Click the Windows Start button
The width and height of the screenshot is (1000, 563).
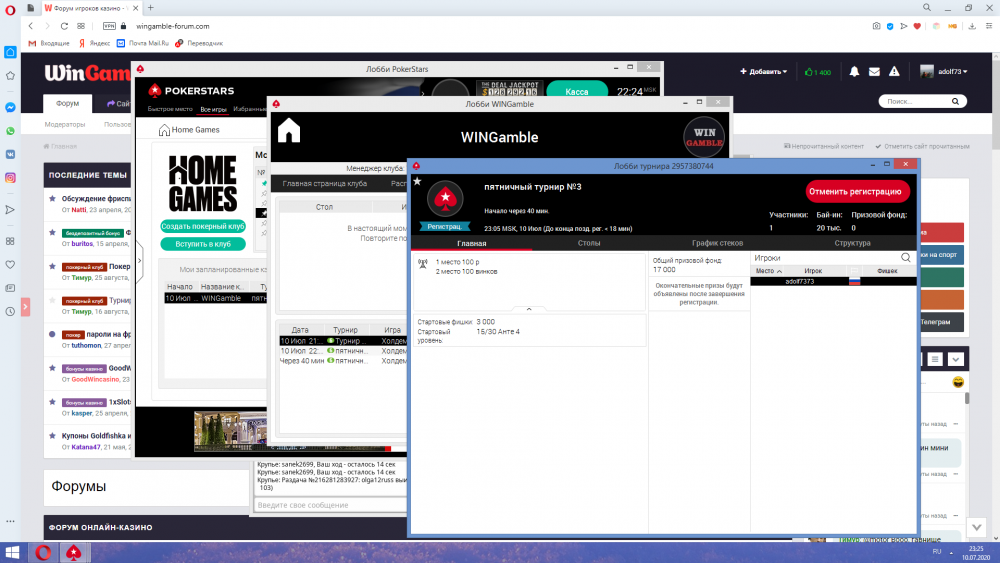pos(14,552)
